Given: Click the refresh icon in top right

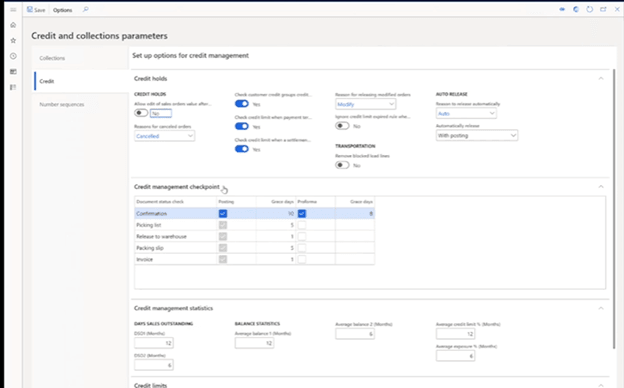Looking at the screenshot, I should tap(589, 9).
